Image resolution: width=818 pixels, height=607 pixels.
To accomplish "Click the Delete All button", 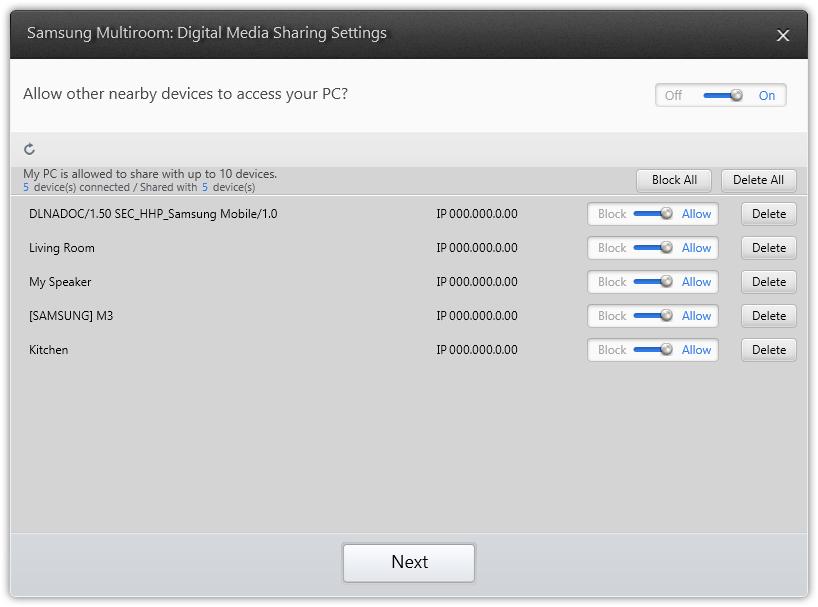I will click(759, 180).
